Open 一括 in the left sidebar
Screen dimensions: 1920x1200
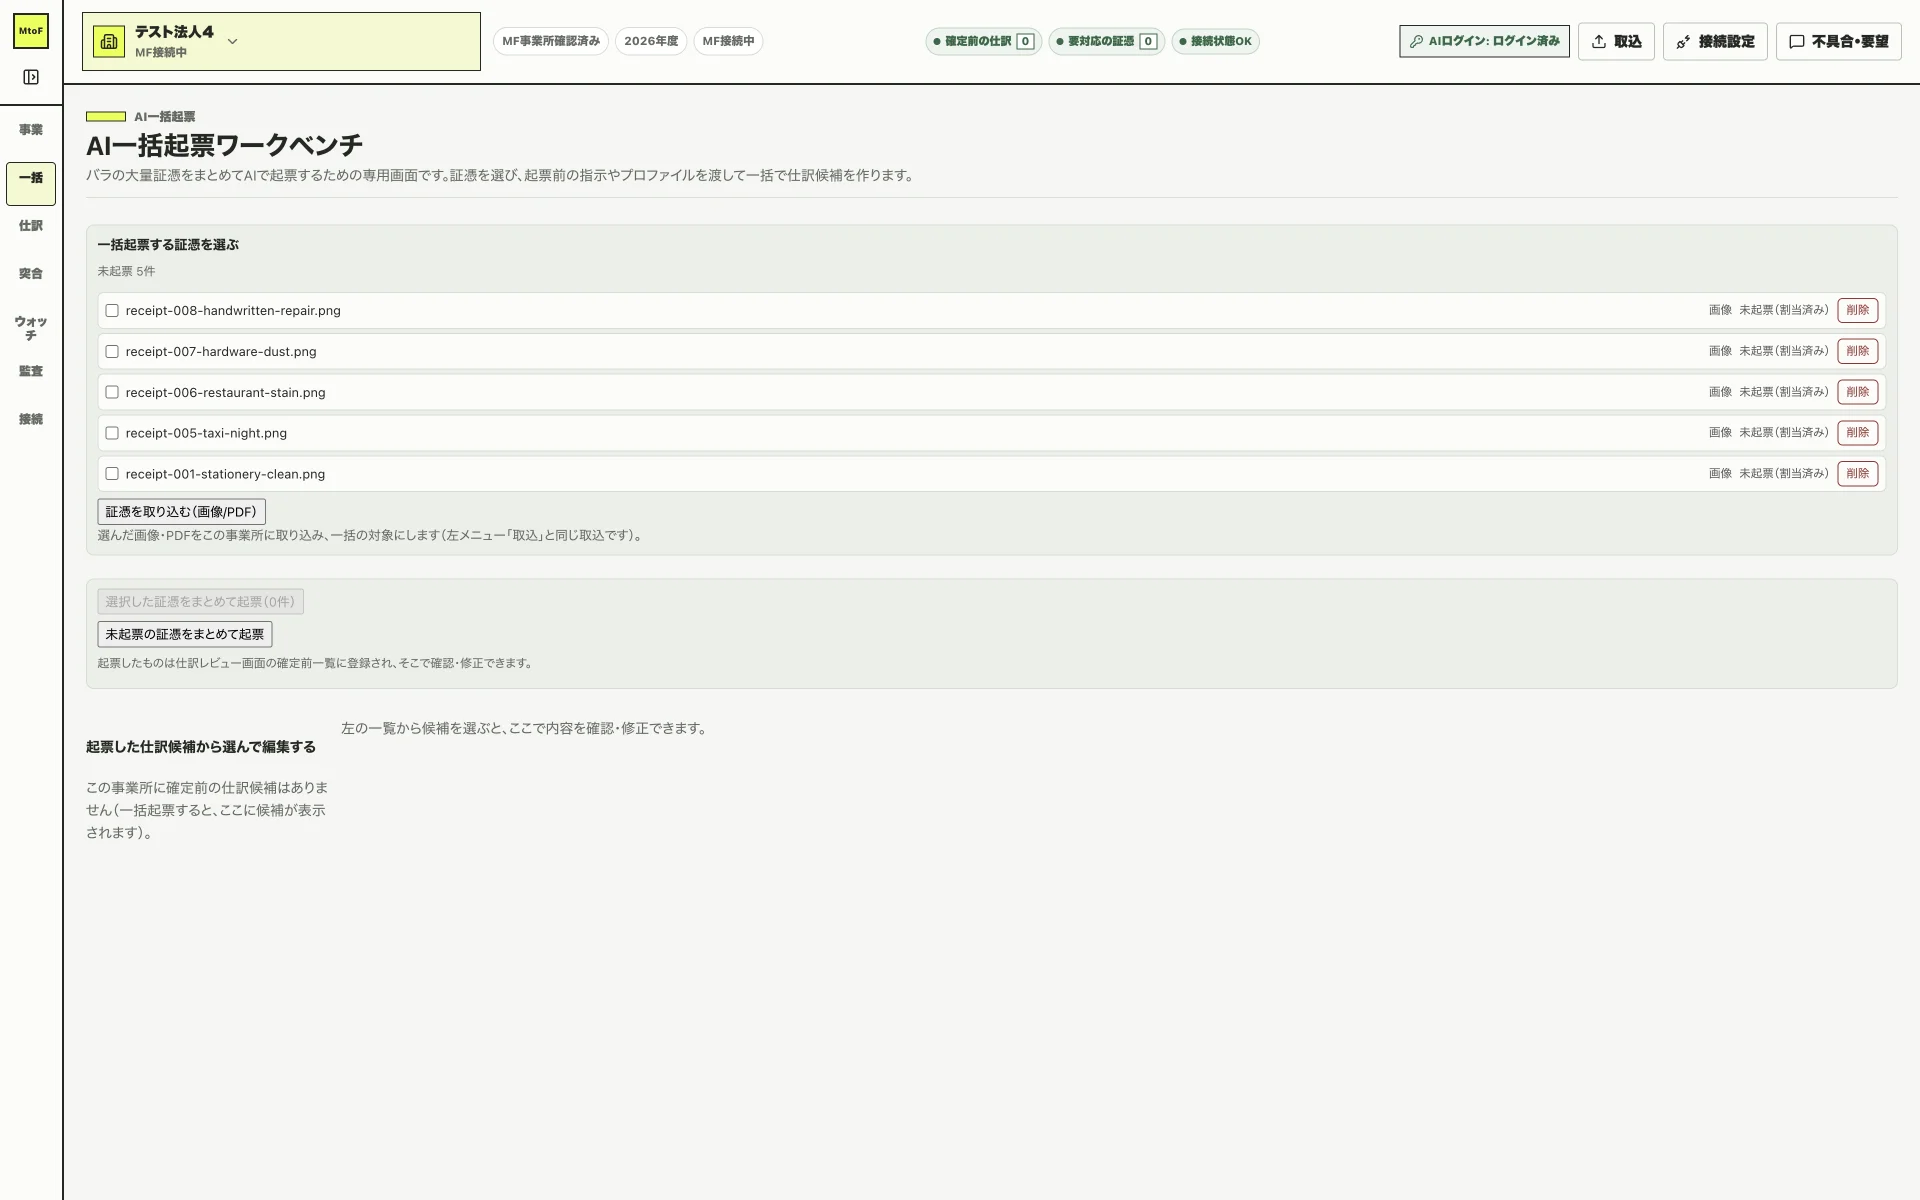(x=31, y=183)
